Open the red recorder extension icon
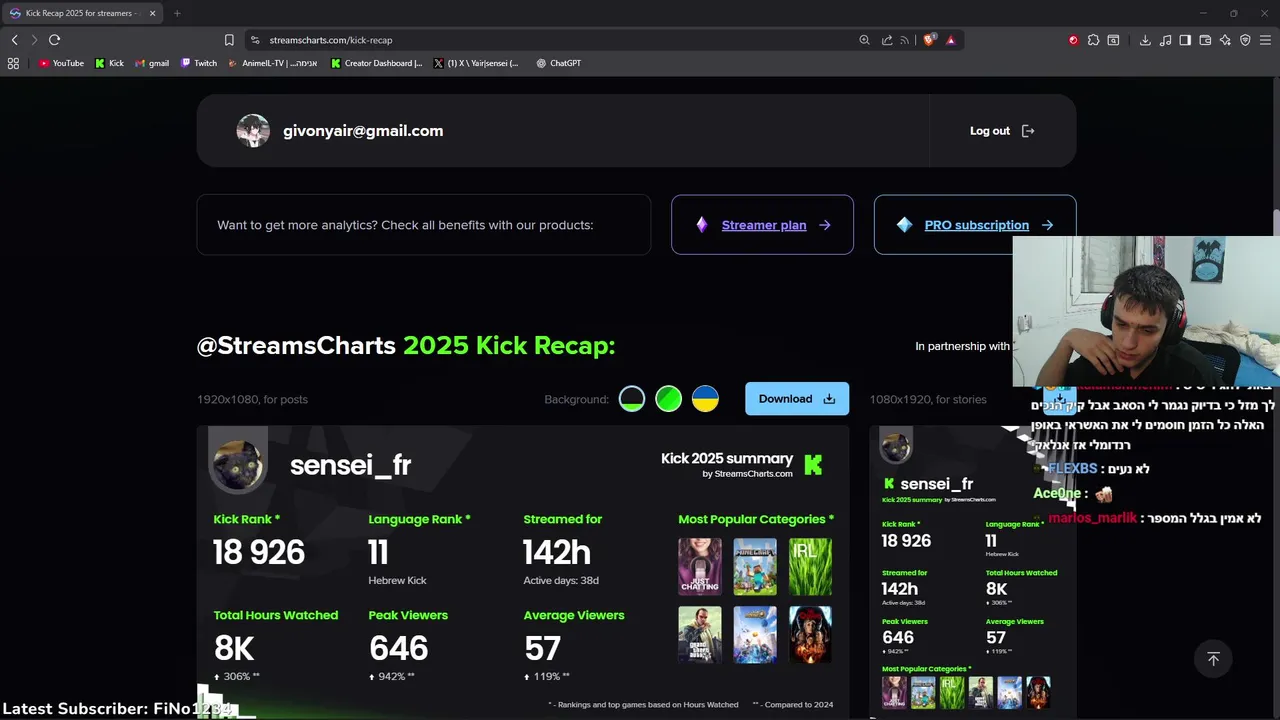Image resolution: width=1280 pixels, height=720 pixels. click(1073, 40)
